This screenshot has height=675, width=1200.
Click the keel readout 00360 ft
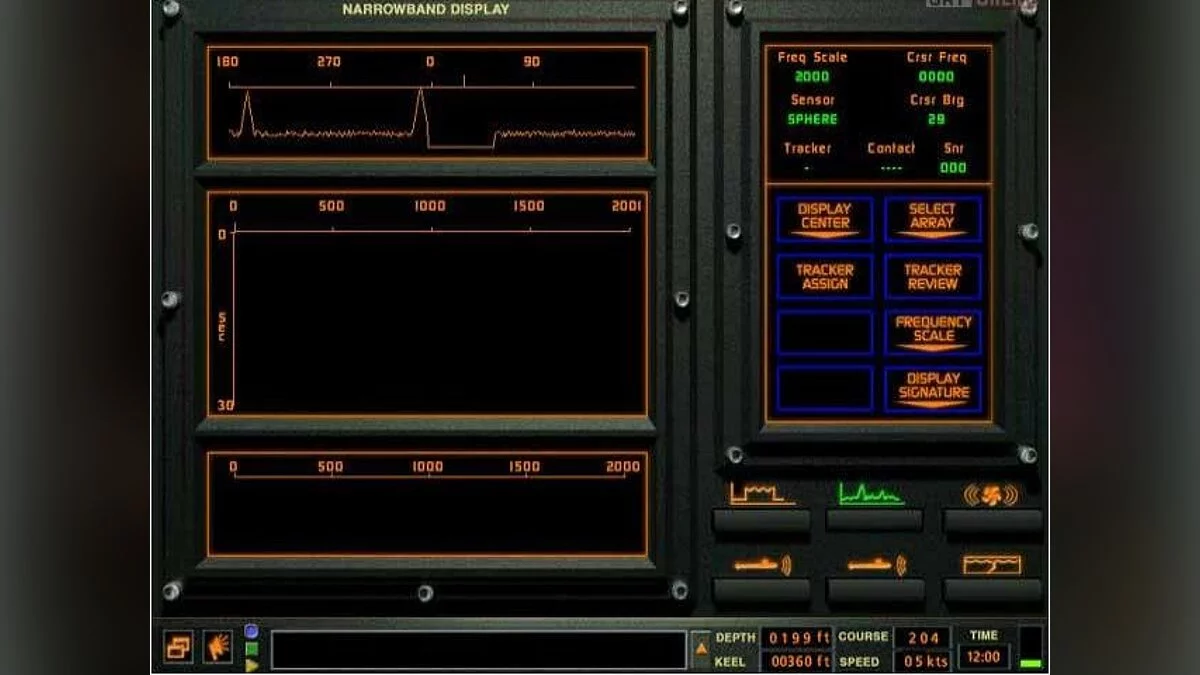pyautogui.click(x=796, y=661)
